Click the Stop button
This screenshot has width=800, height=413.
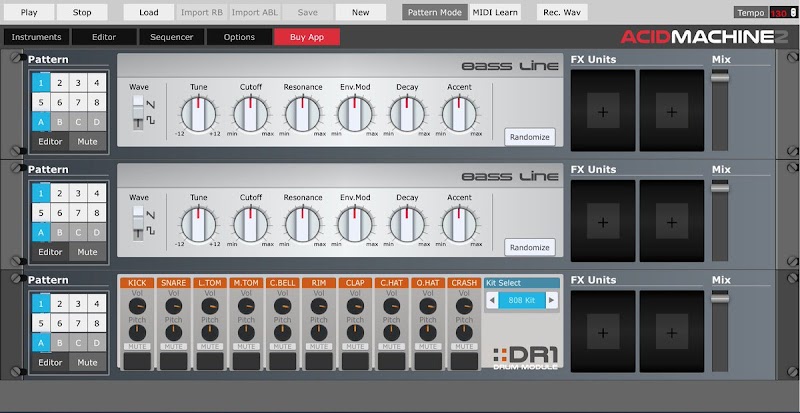coord(82,12)
